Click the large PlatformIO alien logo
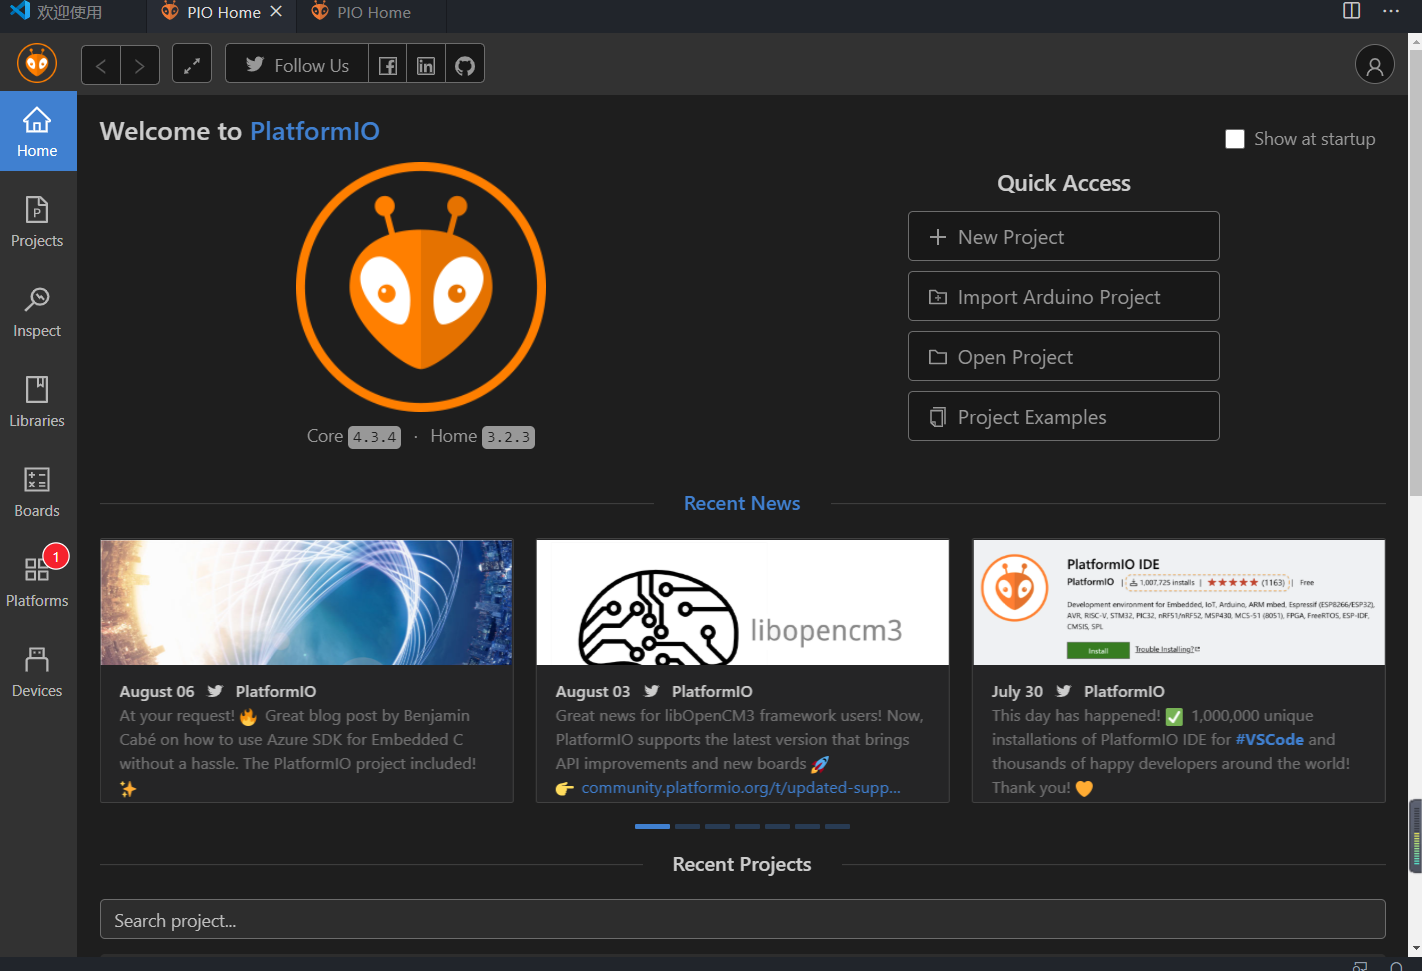1422x971 pixels. coord(421,287)
